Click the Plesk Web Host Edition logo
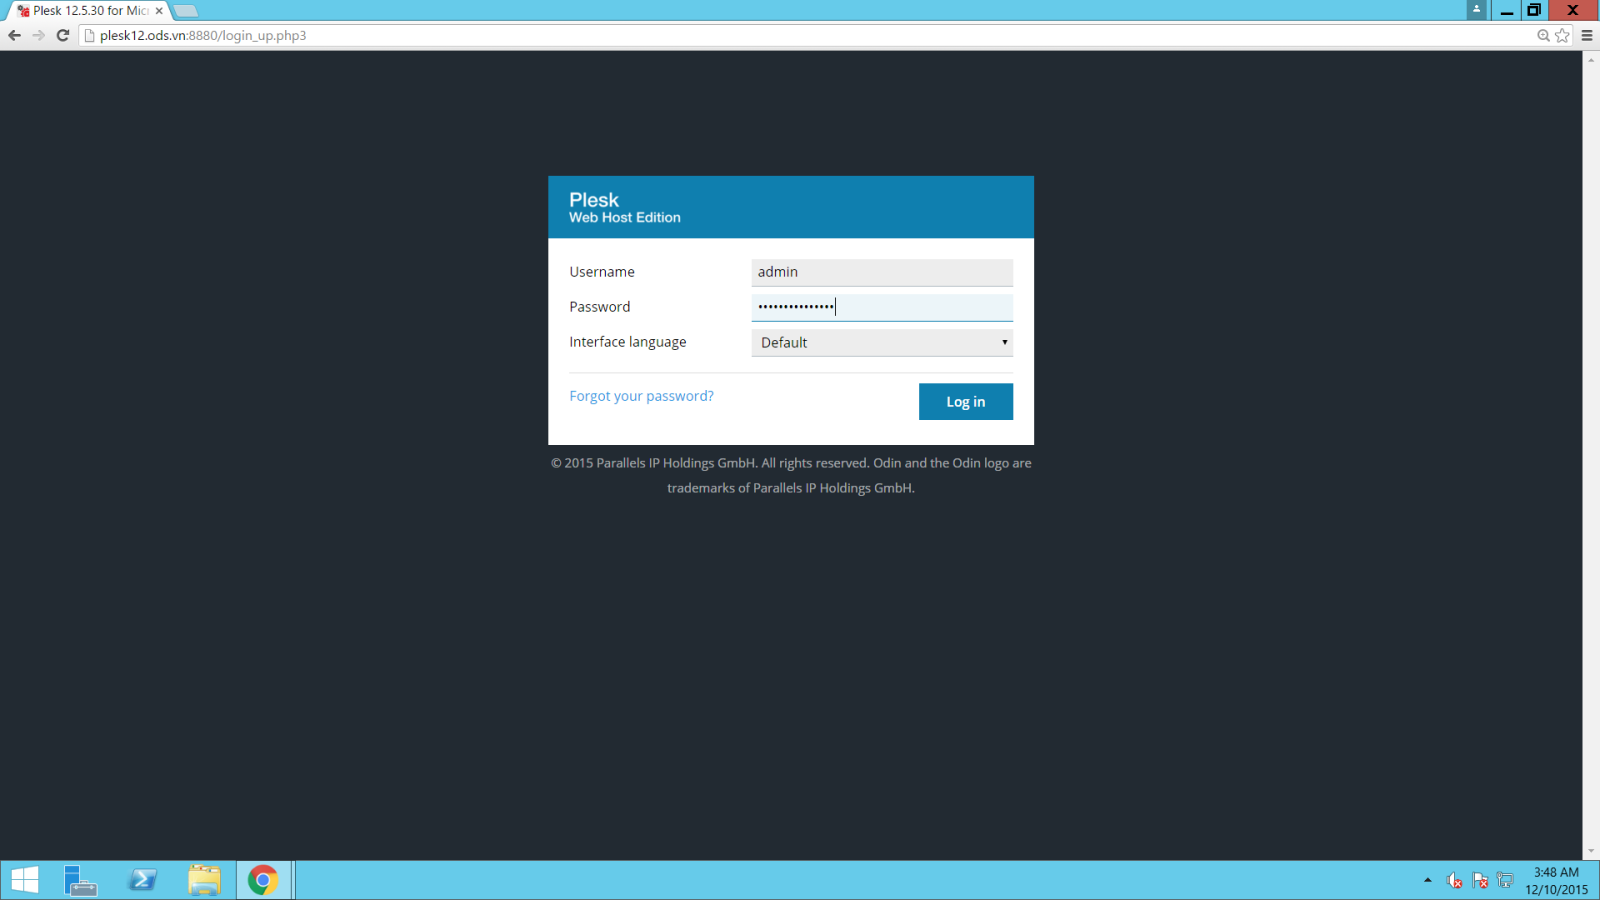1600x900 pixels. 625,207
